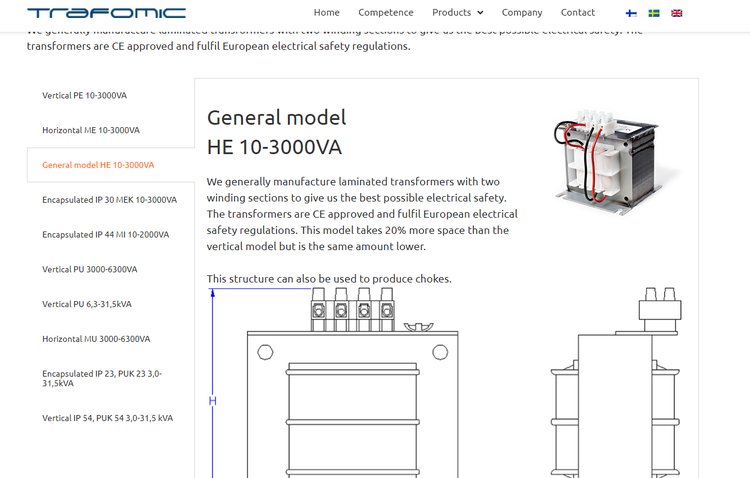Select Vertical IP 54, PUK 54 tab
Image resolution: width=750 pixels, height=478 pixels.
(x=107, y=418)
